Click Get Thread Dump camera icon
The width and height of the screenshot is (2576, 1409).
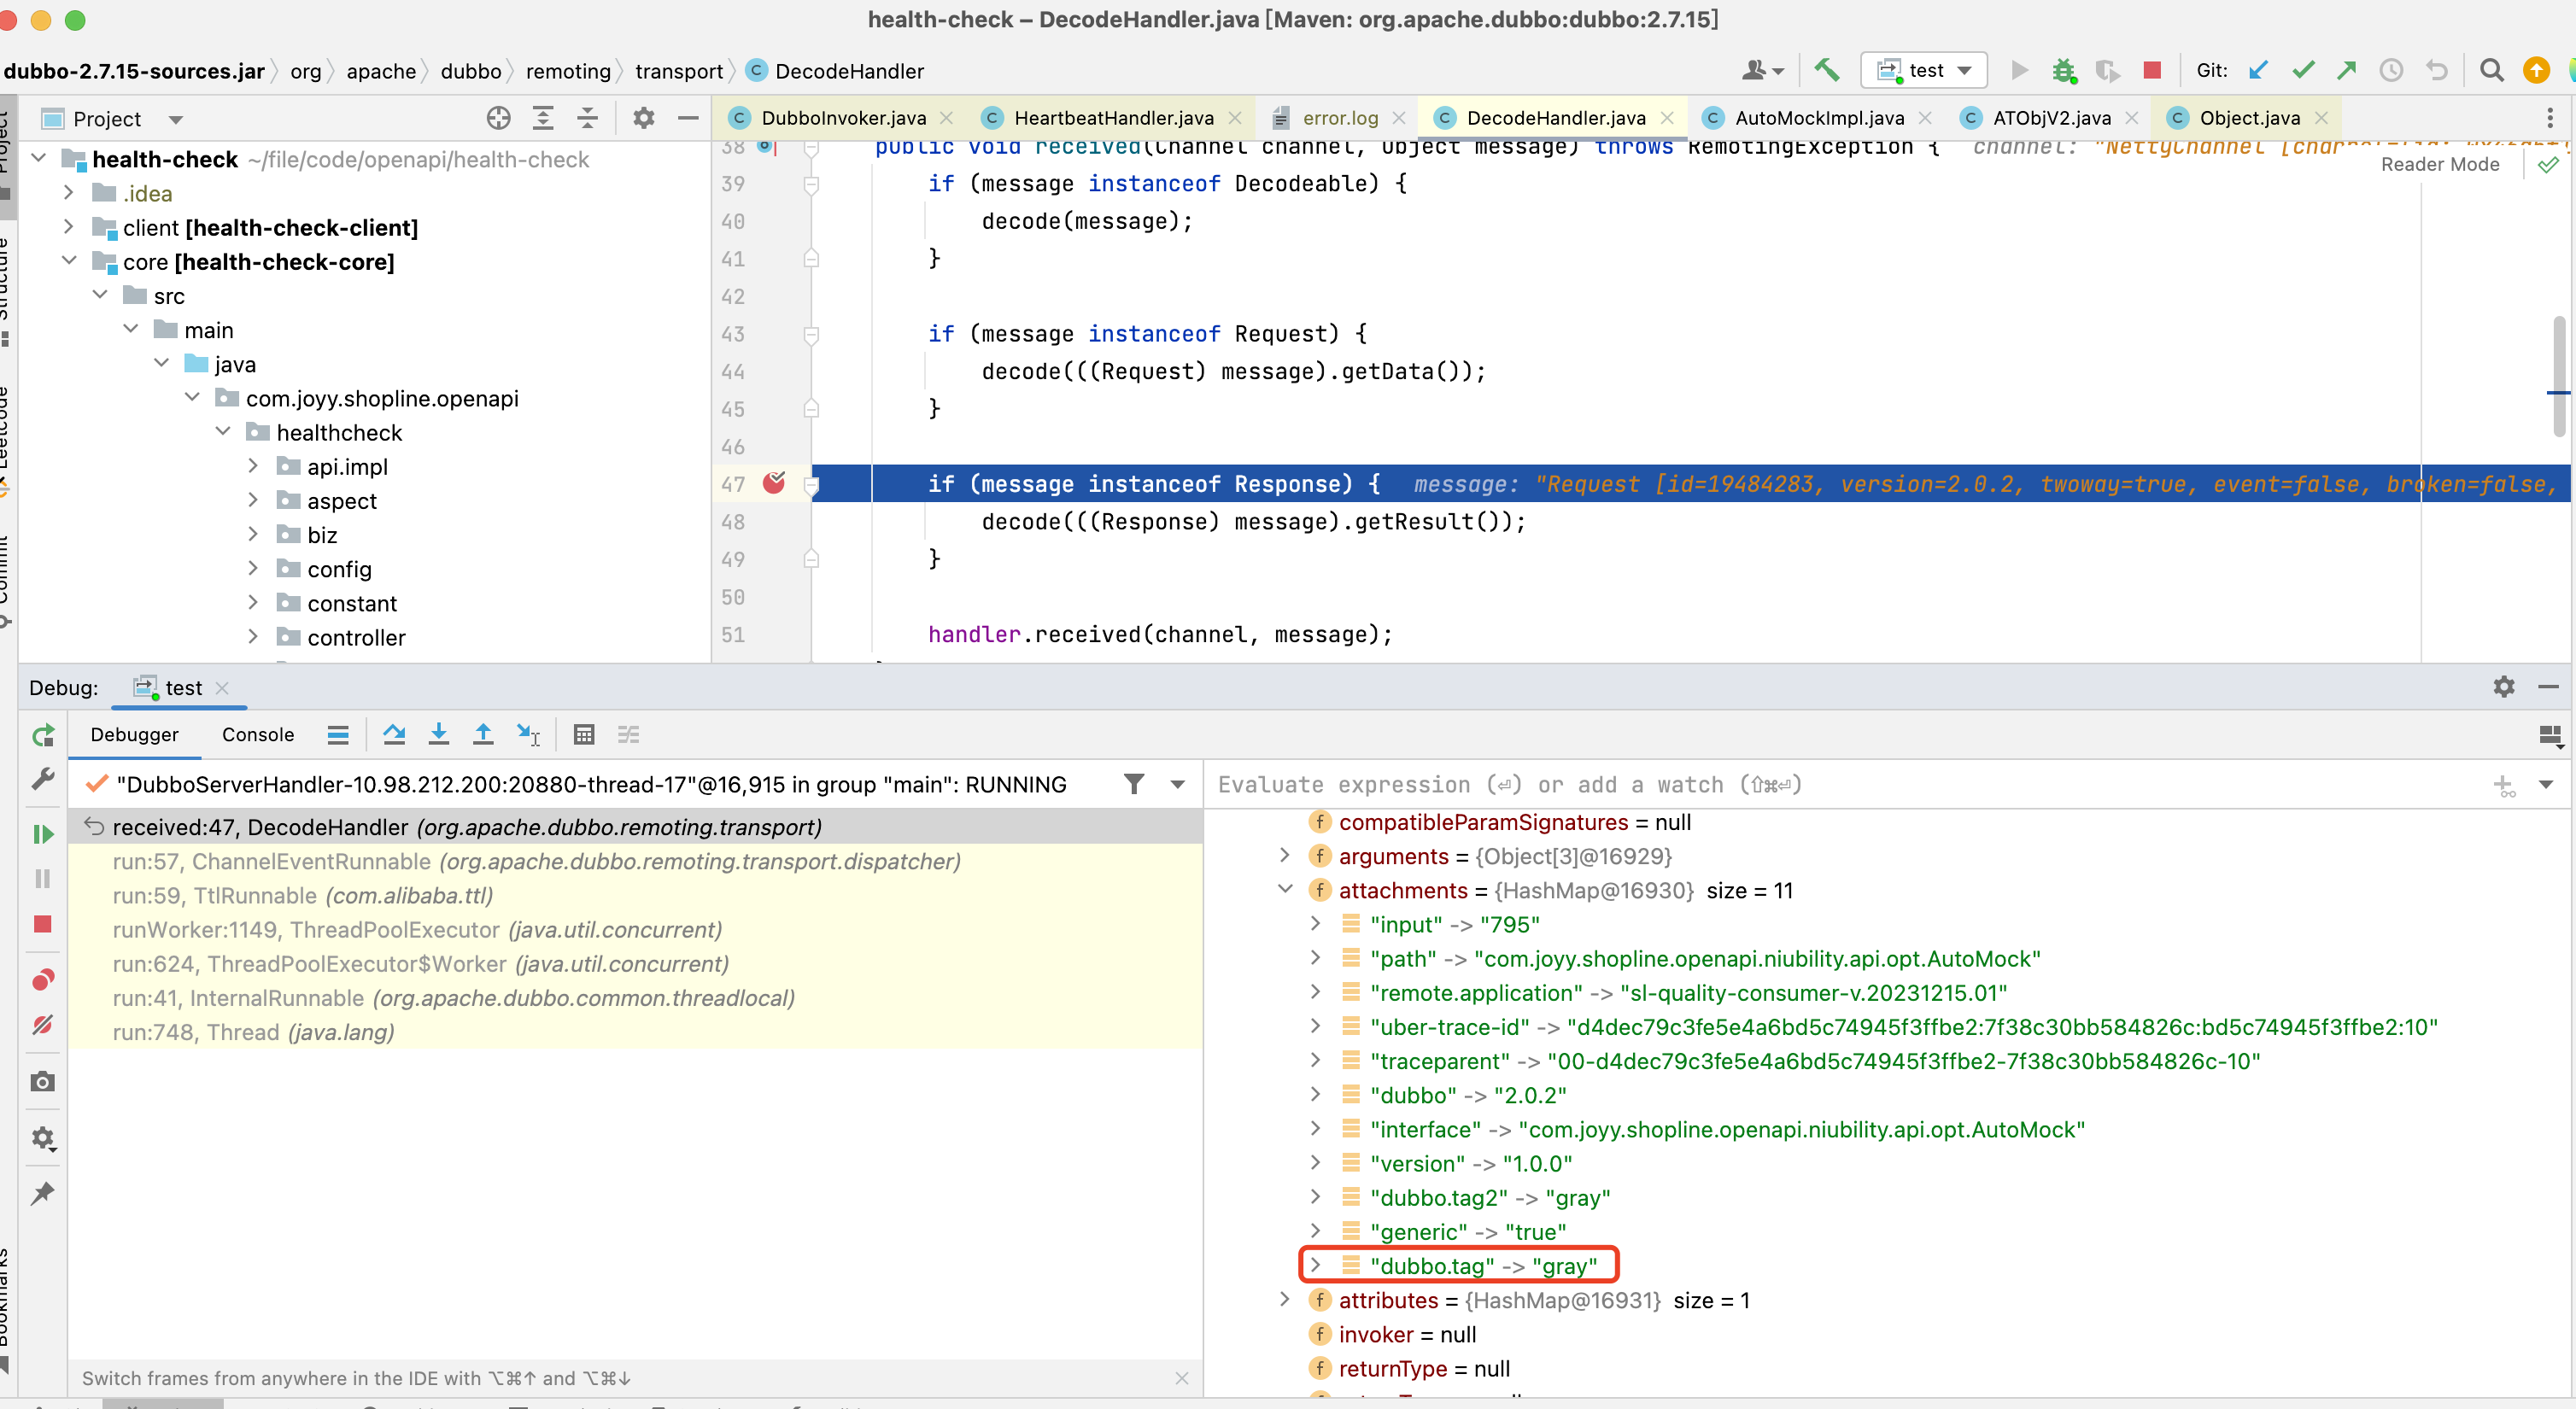tap(43, 1082)
